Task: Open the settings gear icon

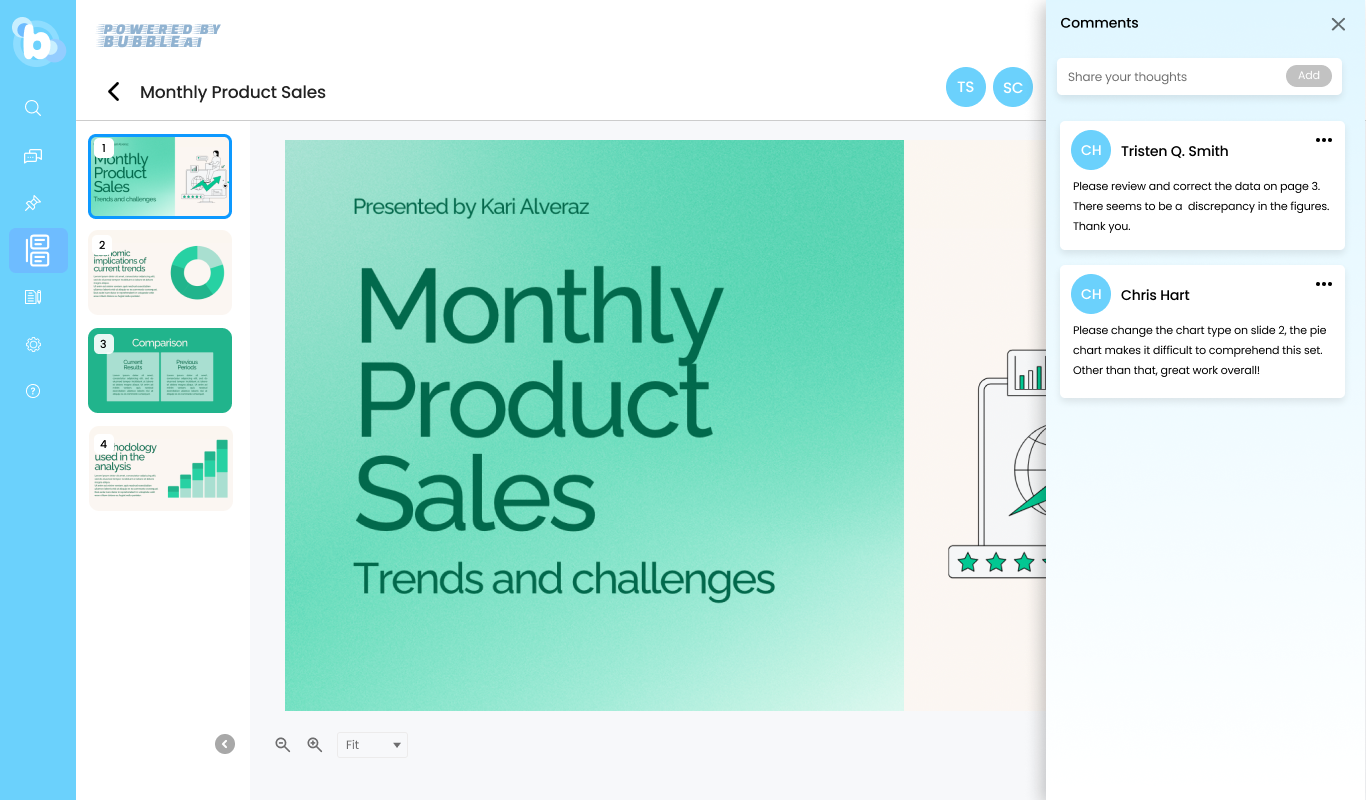Action: [33, 345]
